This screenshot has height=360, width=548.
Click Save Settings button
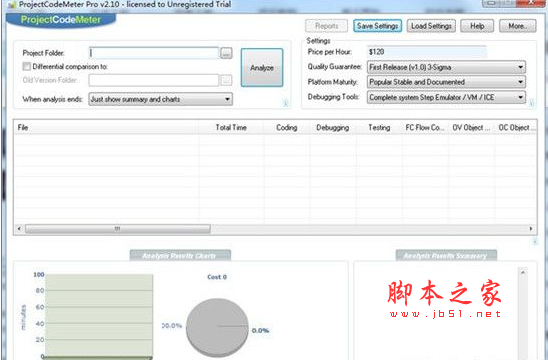377,26
